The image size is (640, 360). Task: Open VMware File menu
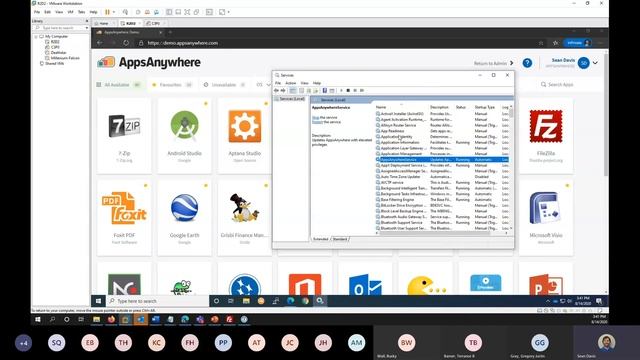point(37,12)
